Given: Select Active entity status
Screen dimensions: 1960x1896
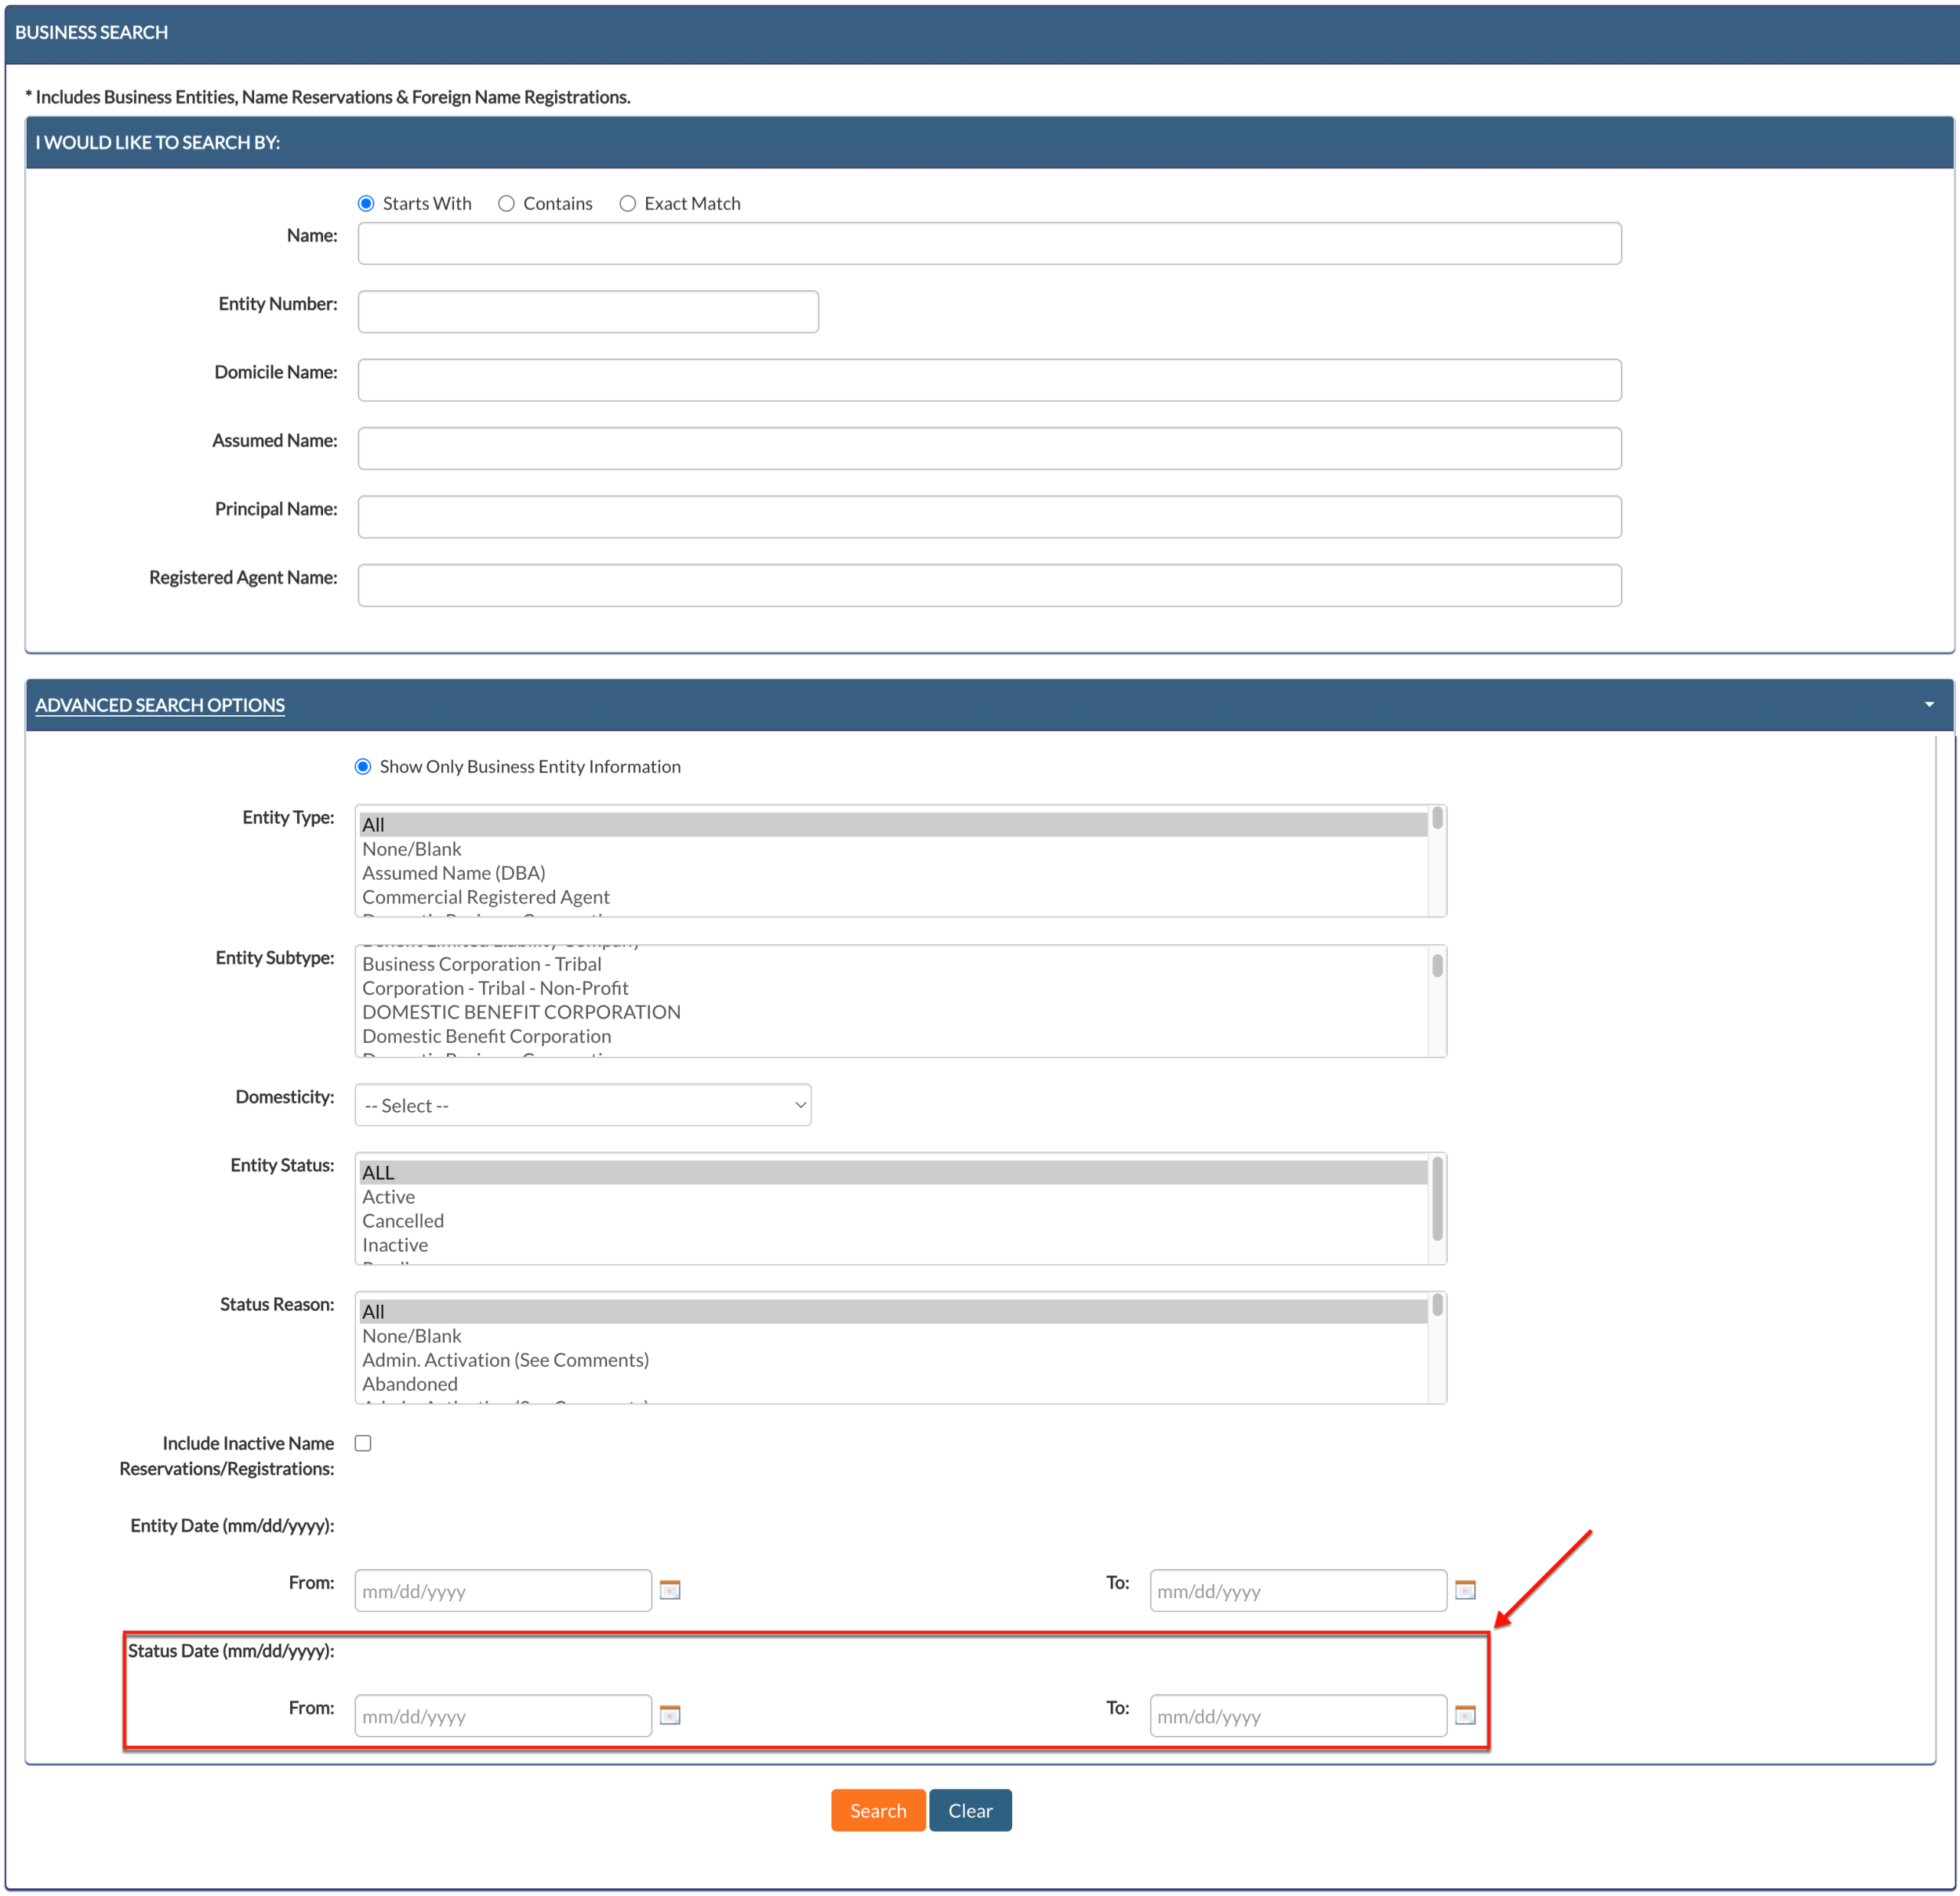Looking at the screenshot, I should coord(893,1197).
